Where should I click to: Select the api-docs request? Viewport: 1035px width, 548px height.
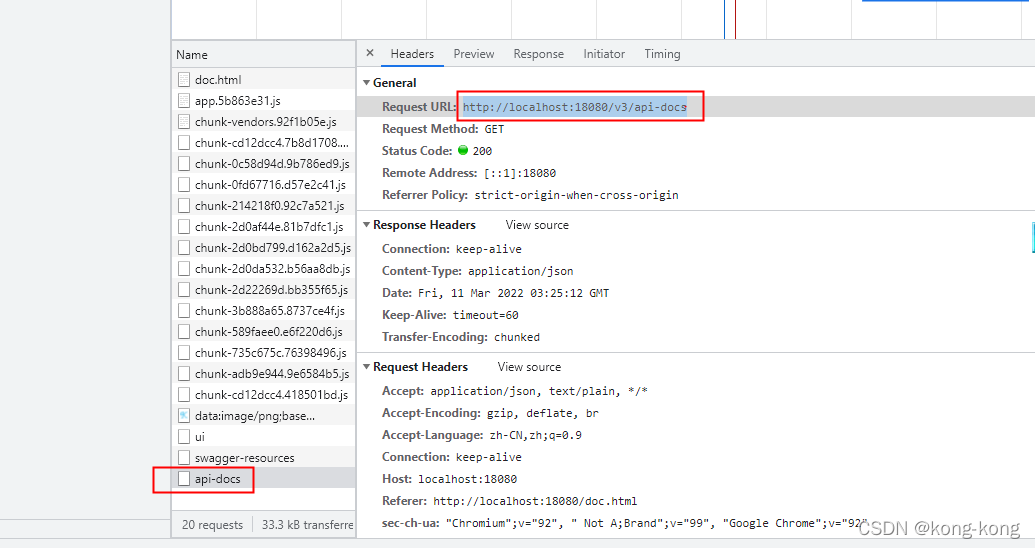click(x=264, y=479)
